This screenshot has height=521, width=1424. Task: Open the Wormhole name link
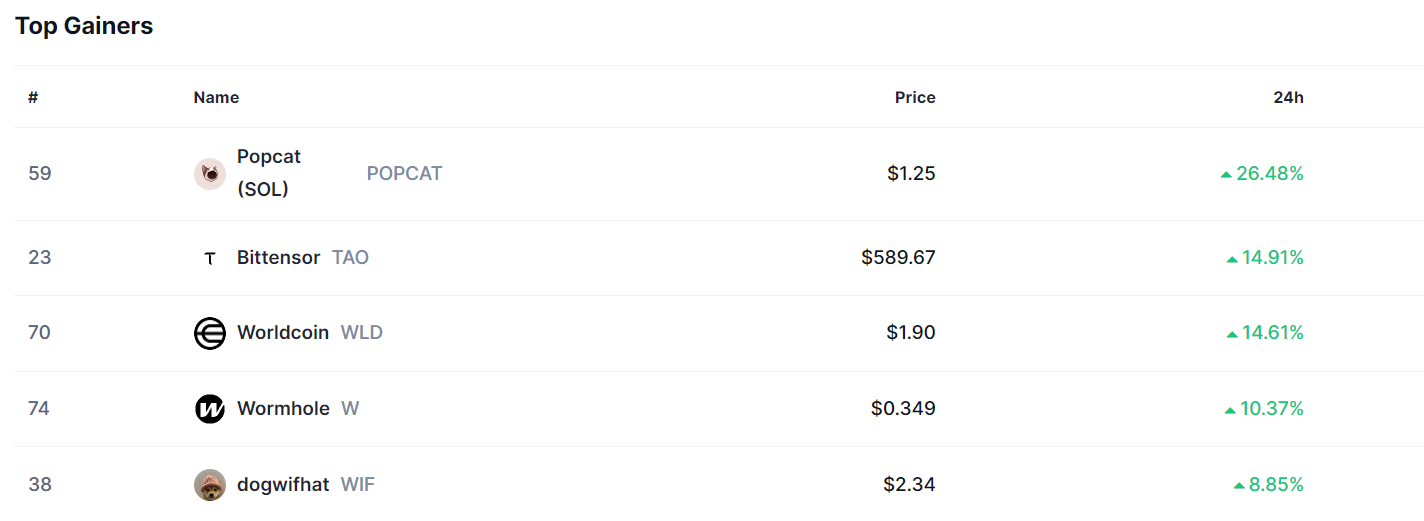(x=283, y=408)
